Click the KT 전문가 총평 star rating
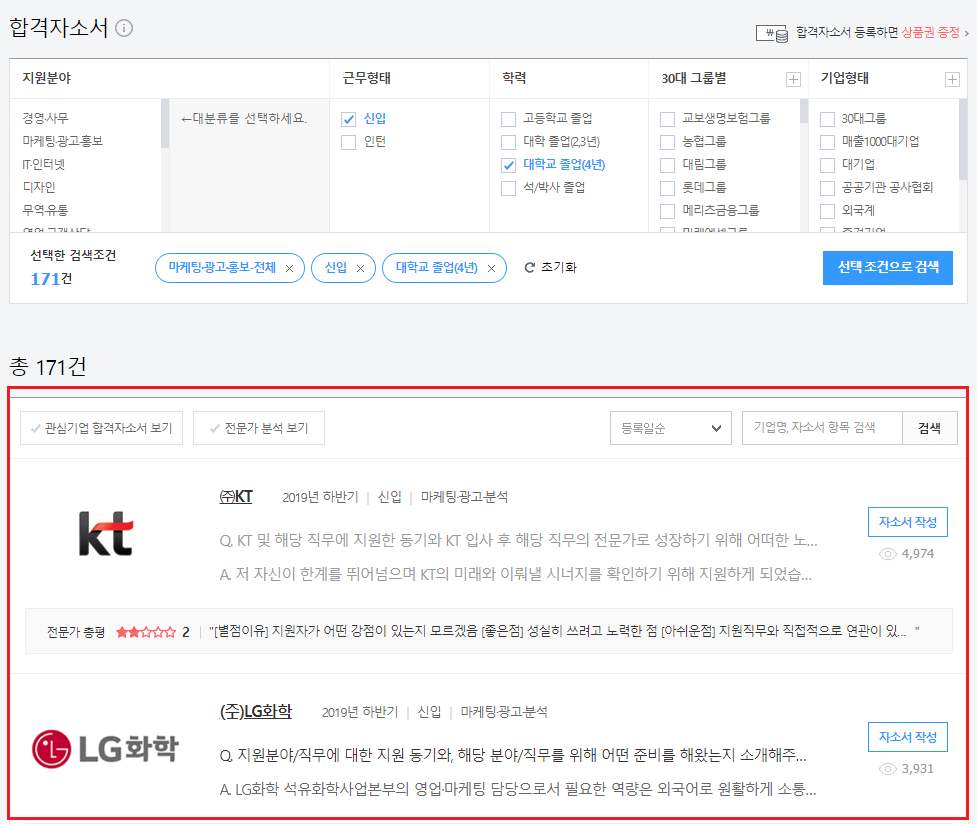This screenshot has width=977, height=824. coord(146,633)
